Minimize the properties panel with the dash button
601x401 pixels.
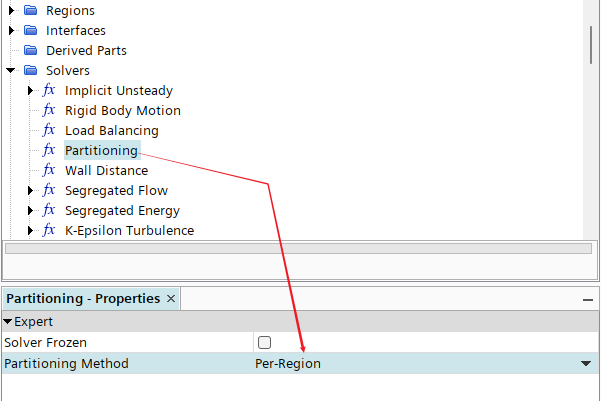(588, 300)
